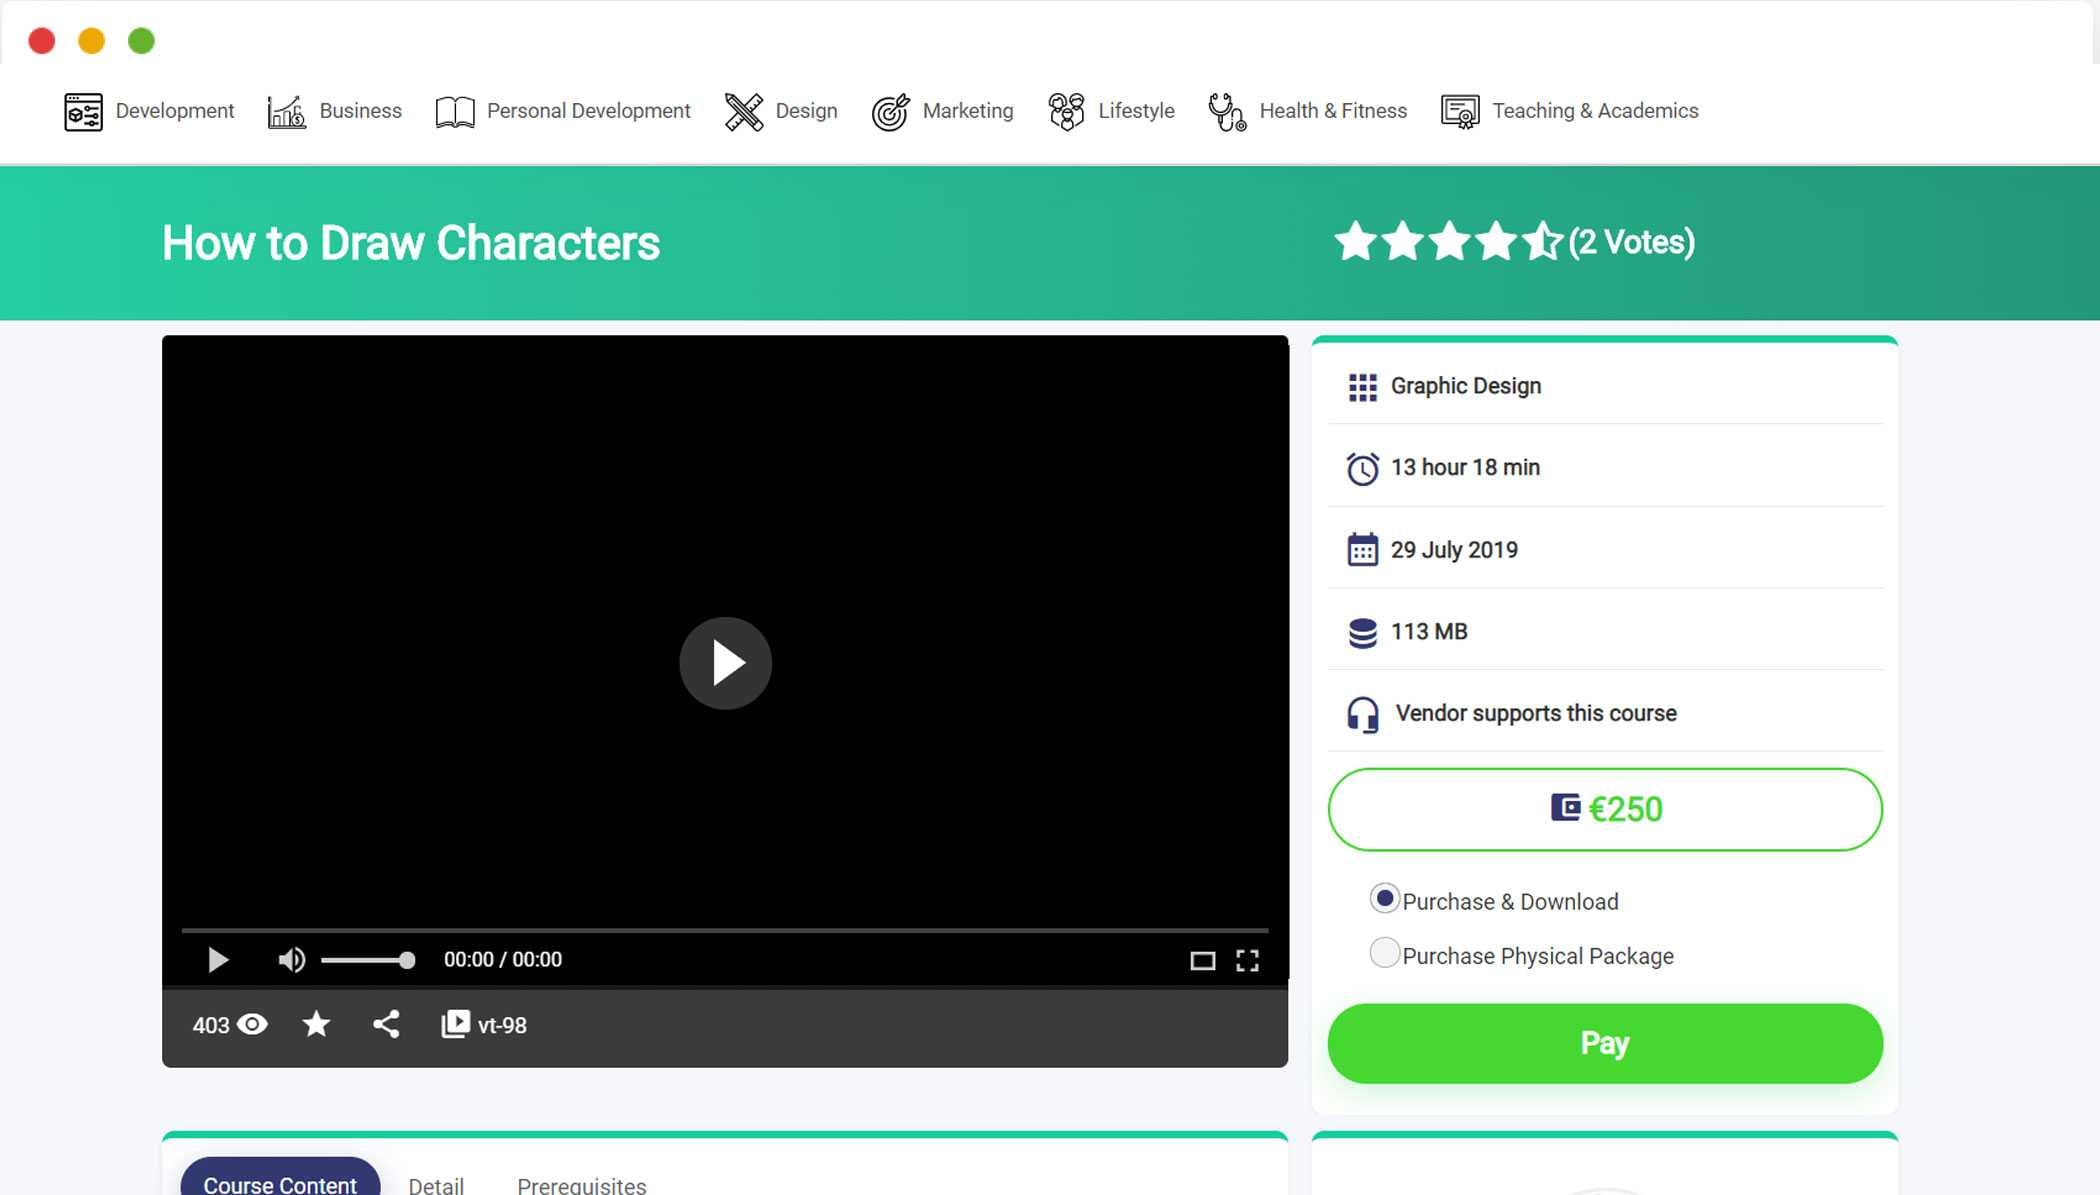Open the Health & Fitness menu label
Viewport: 2100px width, 1195px height.
tap(1333, 111)
